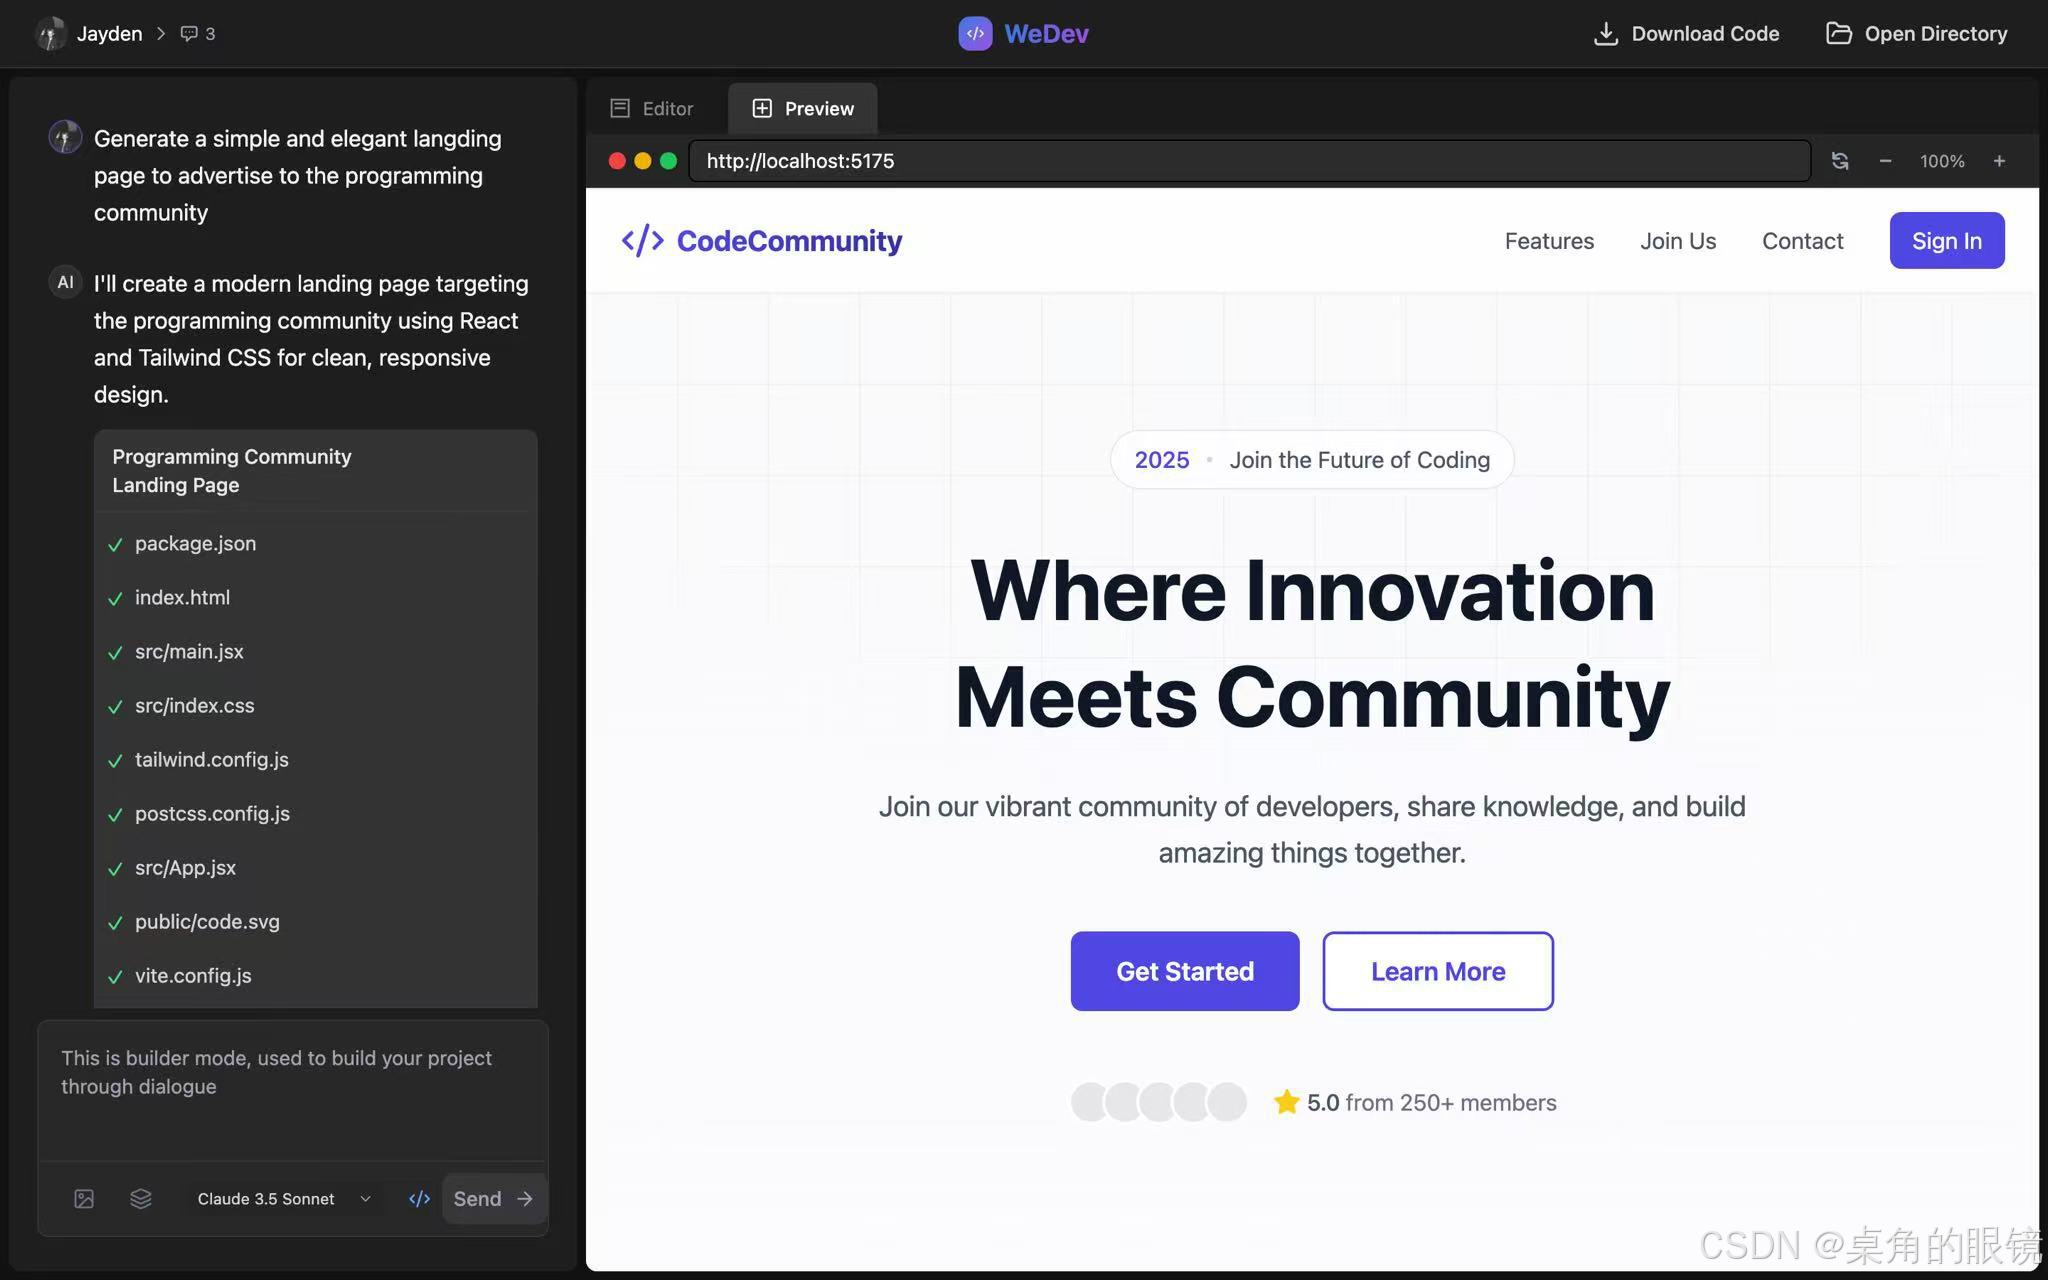2048x1280 pixels.
Task: Click the image upload icon in chat input
Action: pos(84,1198)
